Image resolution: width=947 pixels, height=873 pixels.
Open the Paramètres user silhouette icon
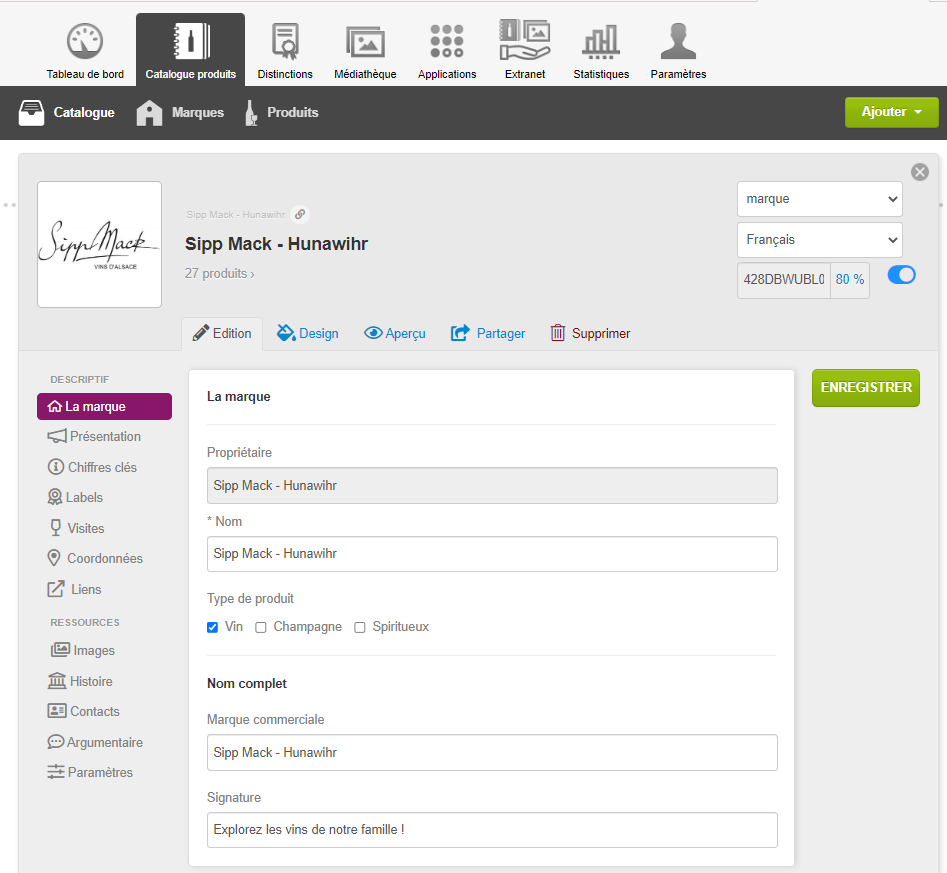[x=678, y=41]
